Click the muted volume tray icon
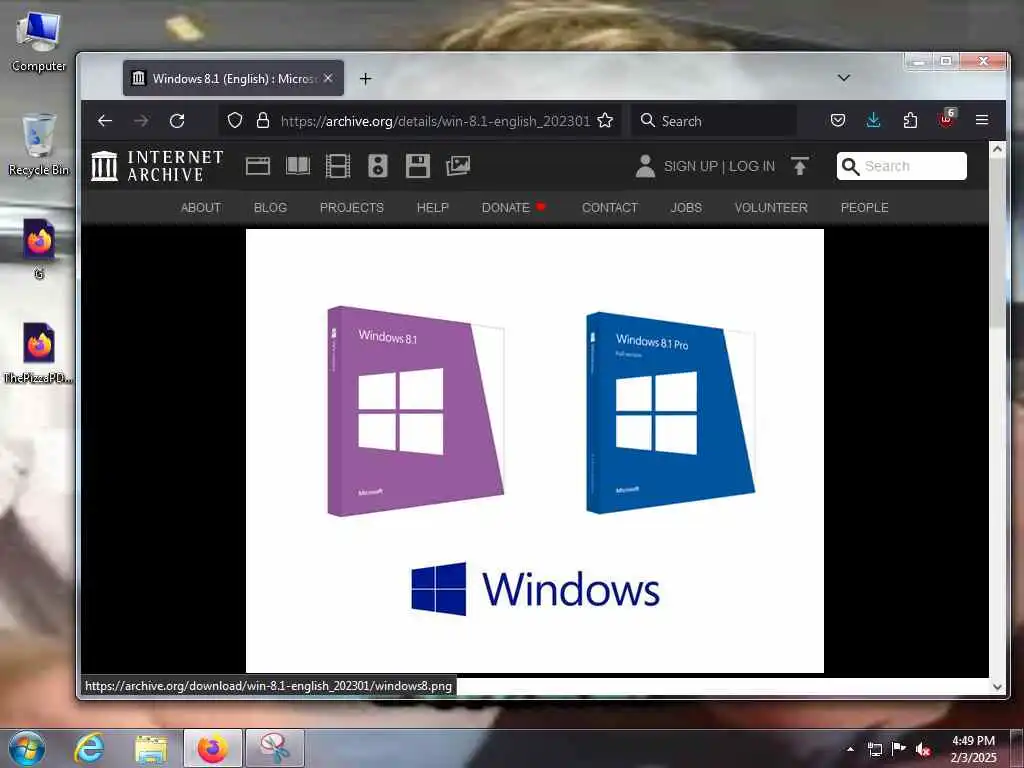 point(923,750)
